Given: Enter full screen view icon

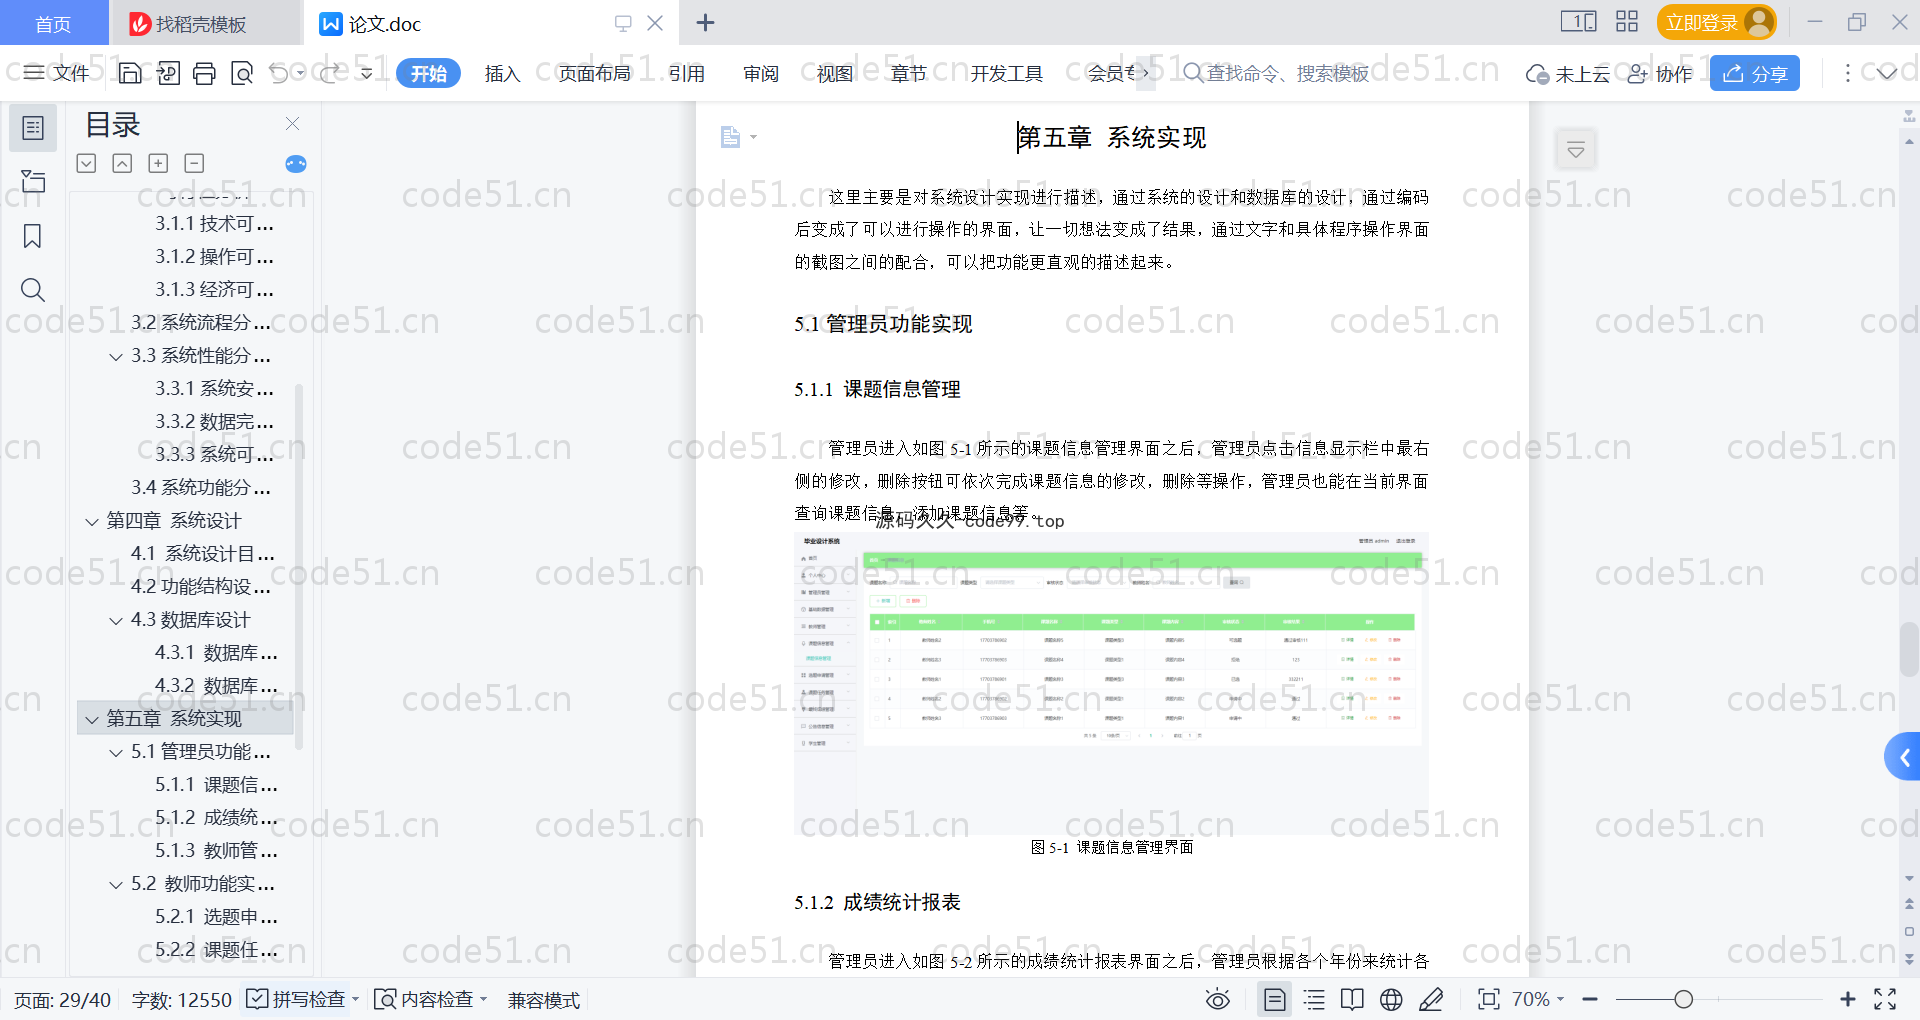Looking at the screenshot, I should (x=1885, y=999).
